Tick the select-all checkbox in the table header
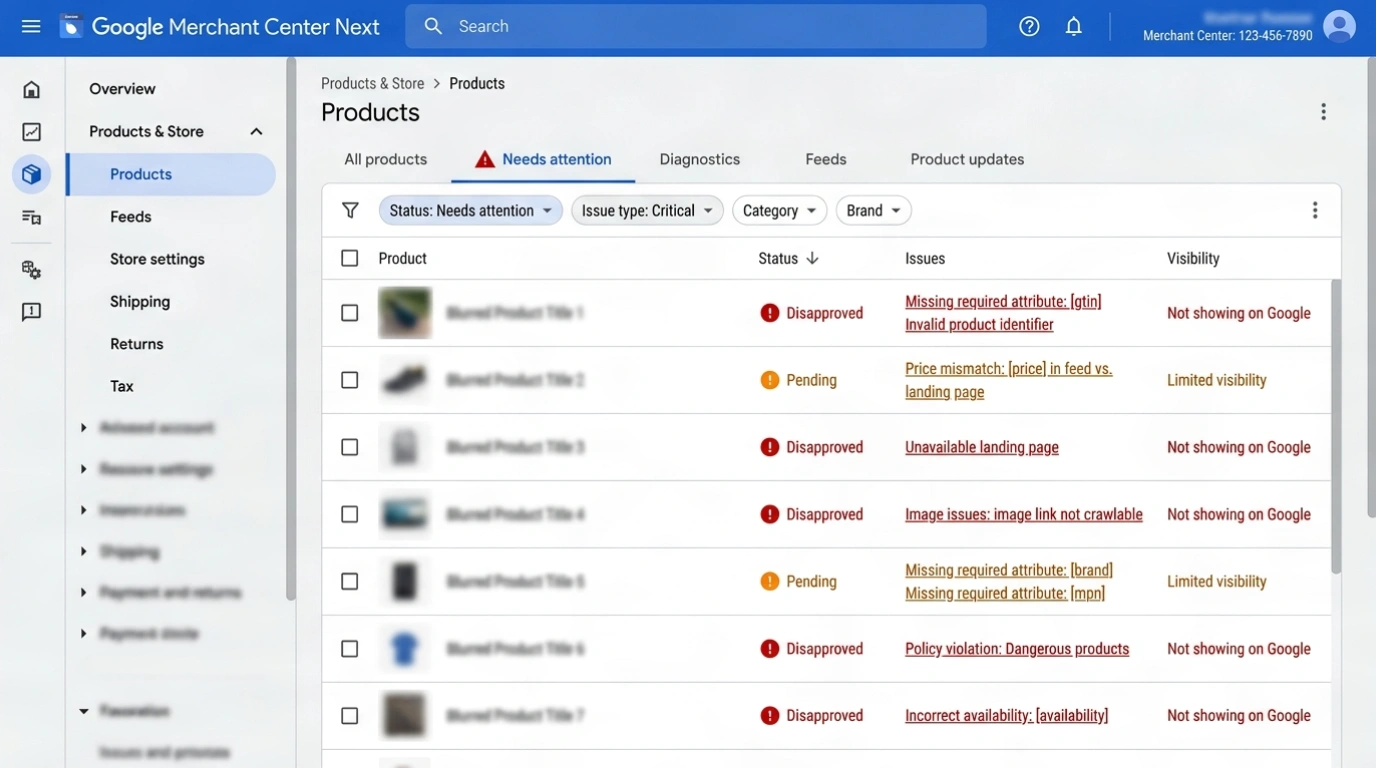Image resolution: width=1376 pixels, height=768 pixels. (x=349, y=258)
